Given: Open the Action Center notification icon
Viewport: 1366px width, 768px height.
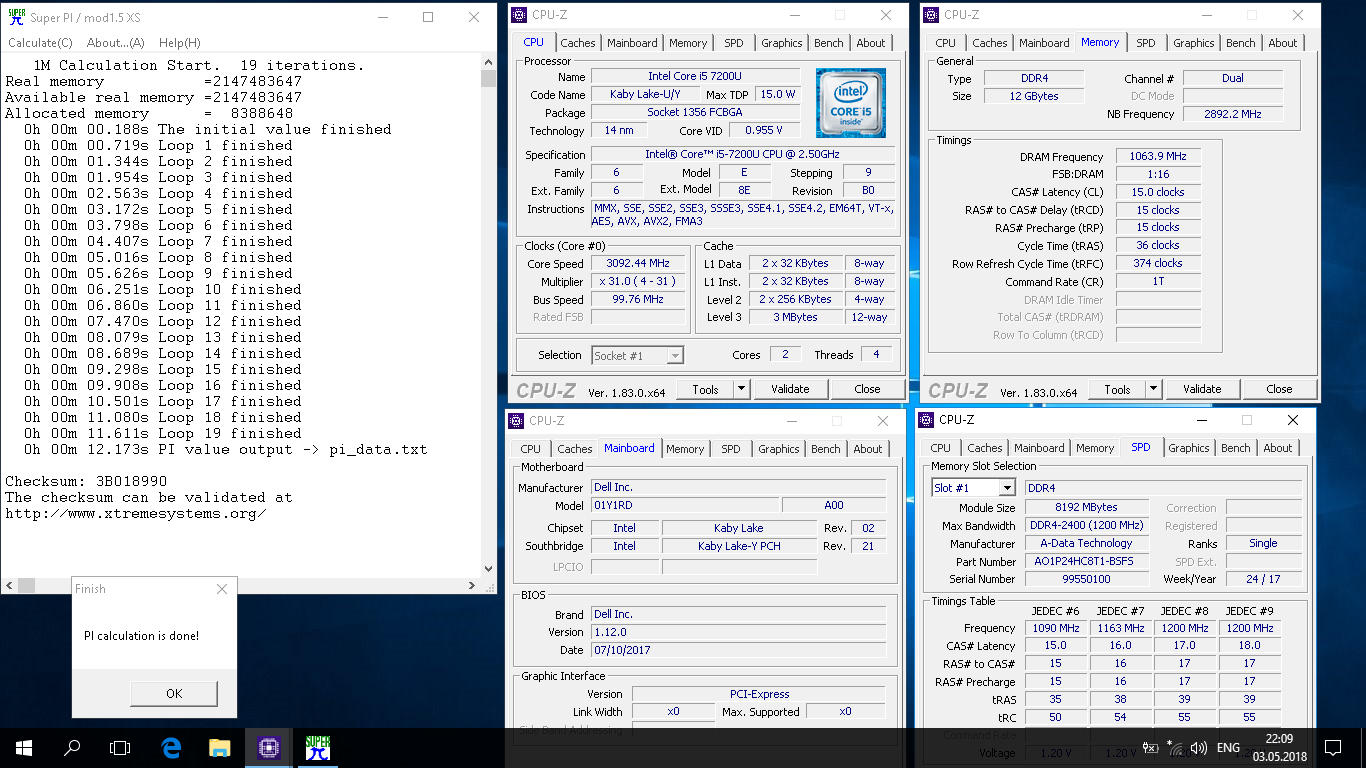Looking at the screenshot, I should click(x=1333, y=747).
